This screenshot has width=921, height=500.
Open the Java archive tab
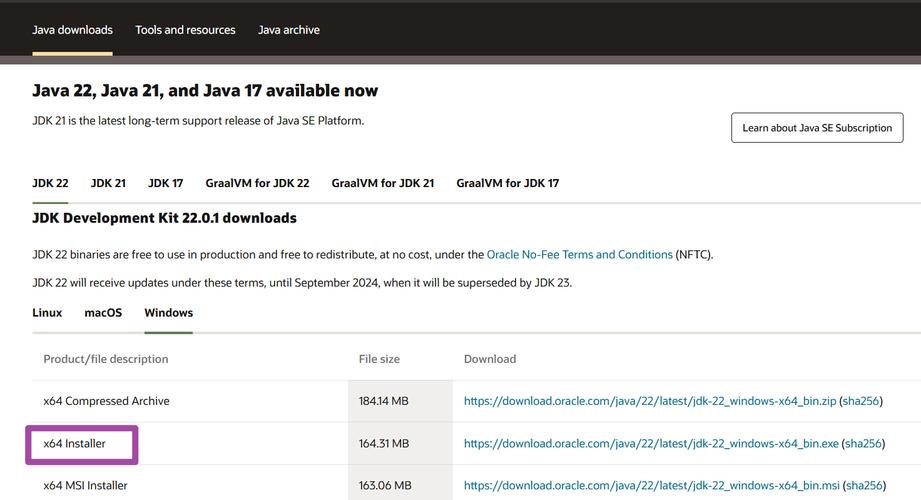[x=289, y=30]
